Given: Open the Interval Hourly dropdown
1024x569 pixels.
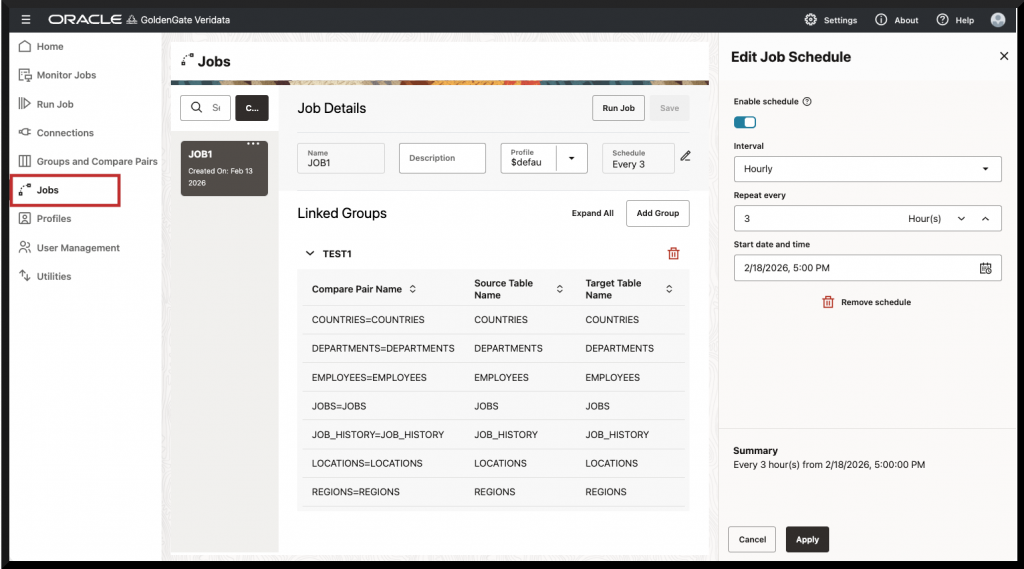Looking at the screenshot, I should tap(867, 169).
